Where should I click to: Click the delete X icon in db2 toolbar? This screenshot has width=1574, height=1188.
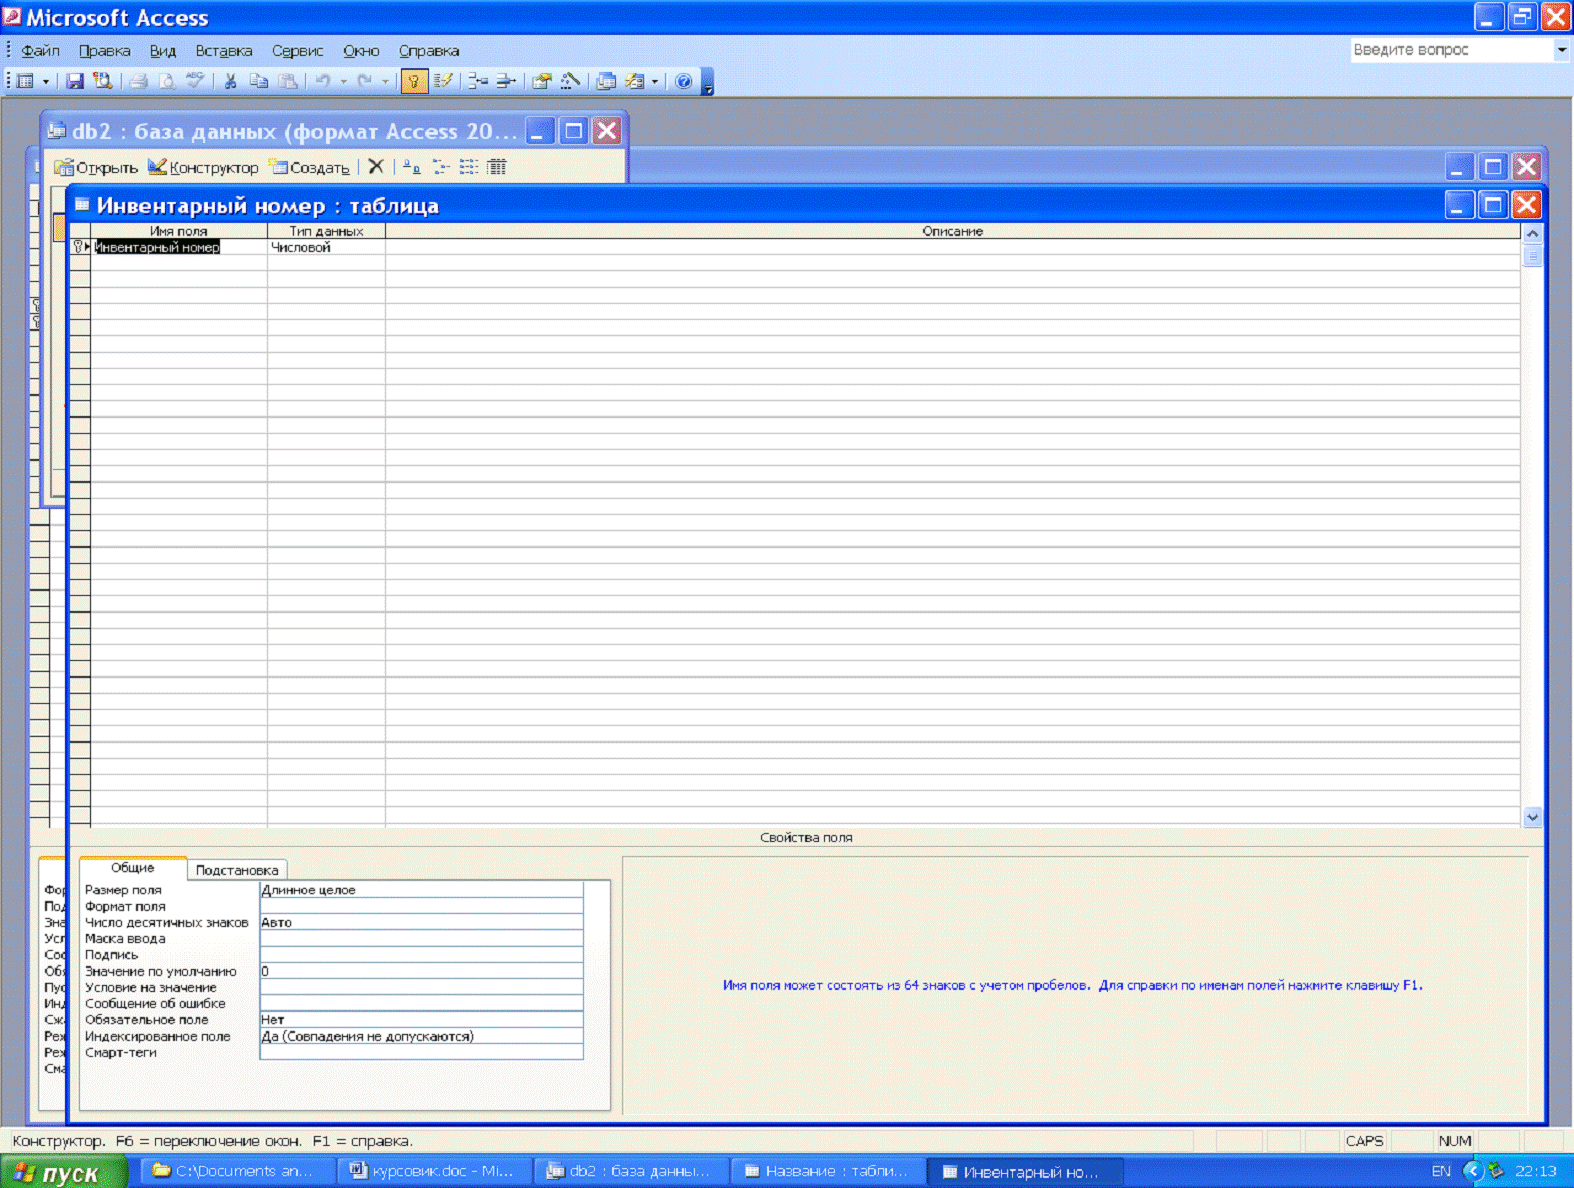coord(376,167)
